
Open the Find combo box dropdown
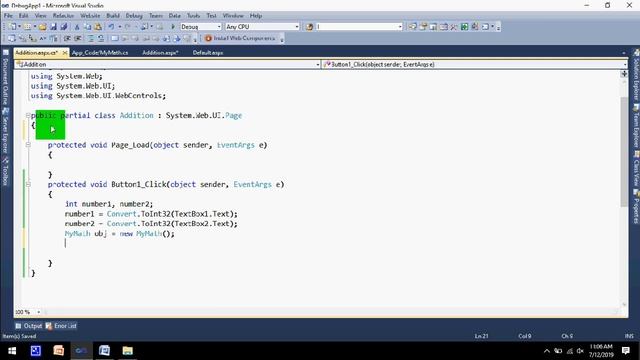[x=400, y=27]
